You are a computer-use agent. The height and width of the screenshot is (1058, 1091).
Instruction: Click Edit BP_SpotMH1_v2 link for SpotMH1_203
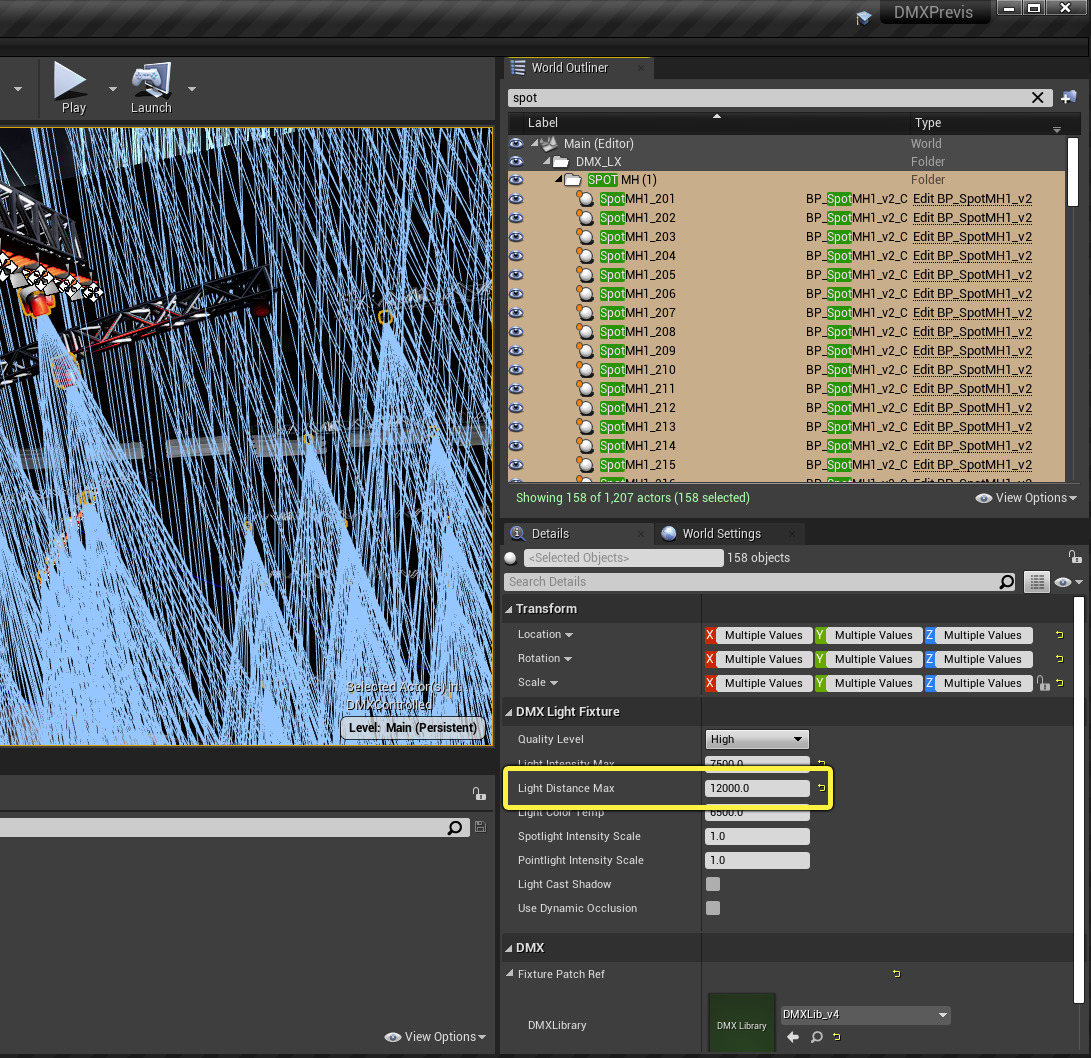(972, 237)
